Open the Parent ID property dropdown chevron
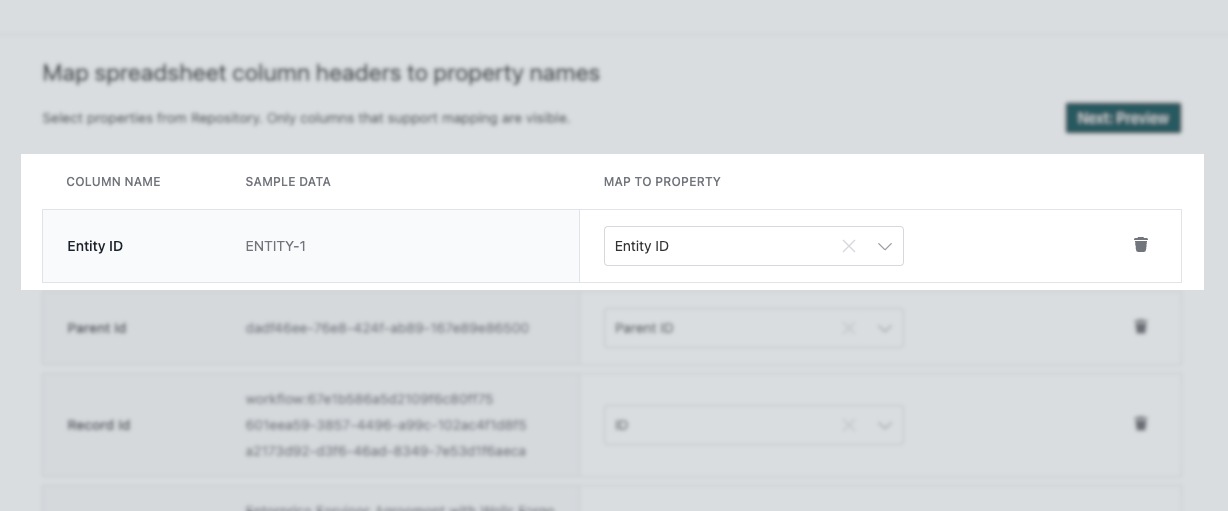 pos(885,328)
